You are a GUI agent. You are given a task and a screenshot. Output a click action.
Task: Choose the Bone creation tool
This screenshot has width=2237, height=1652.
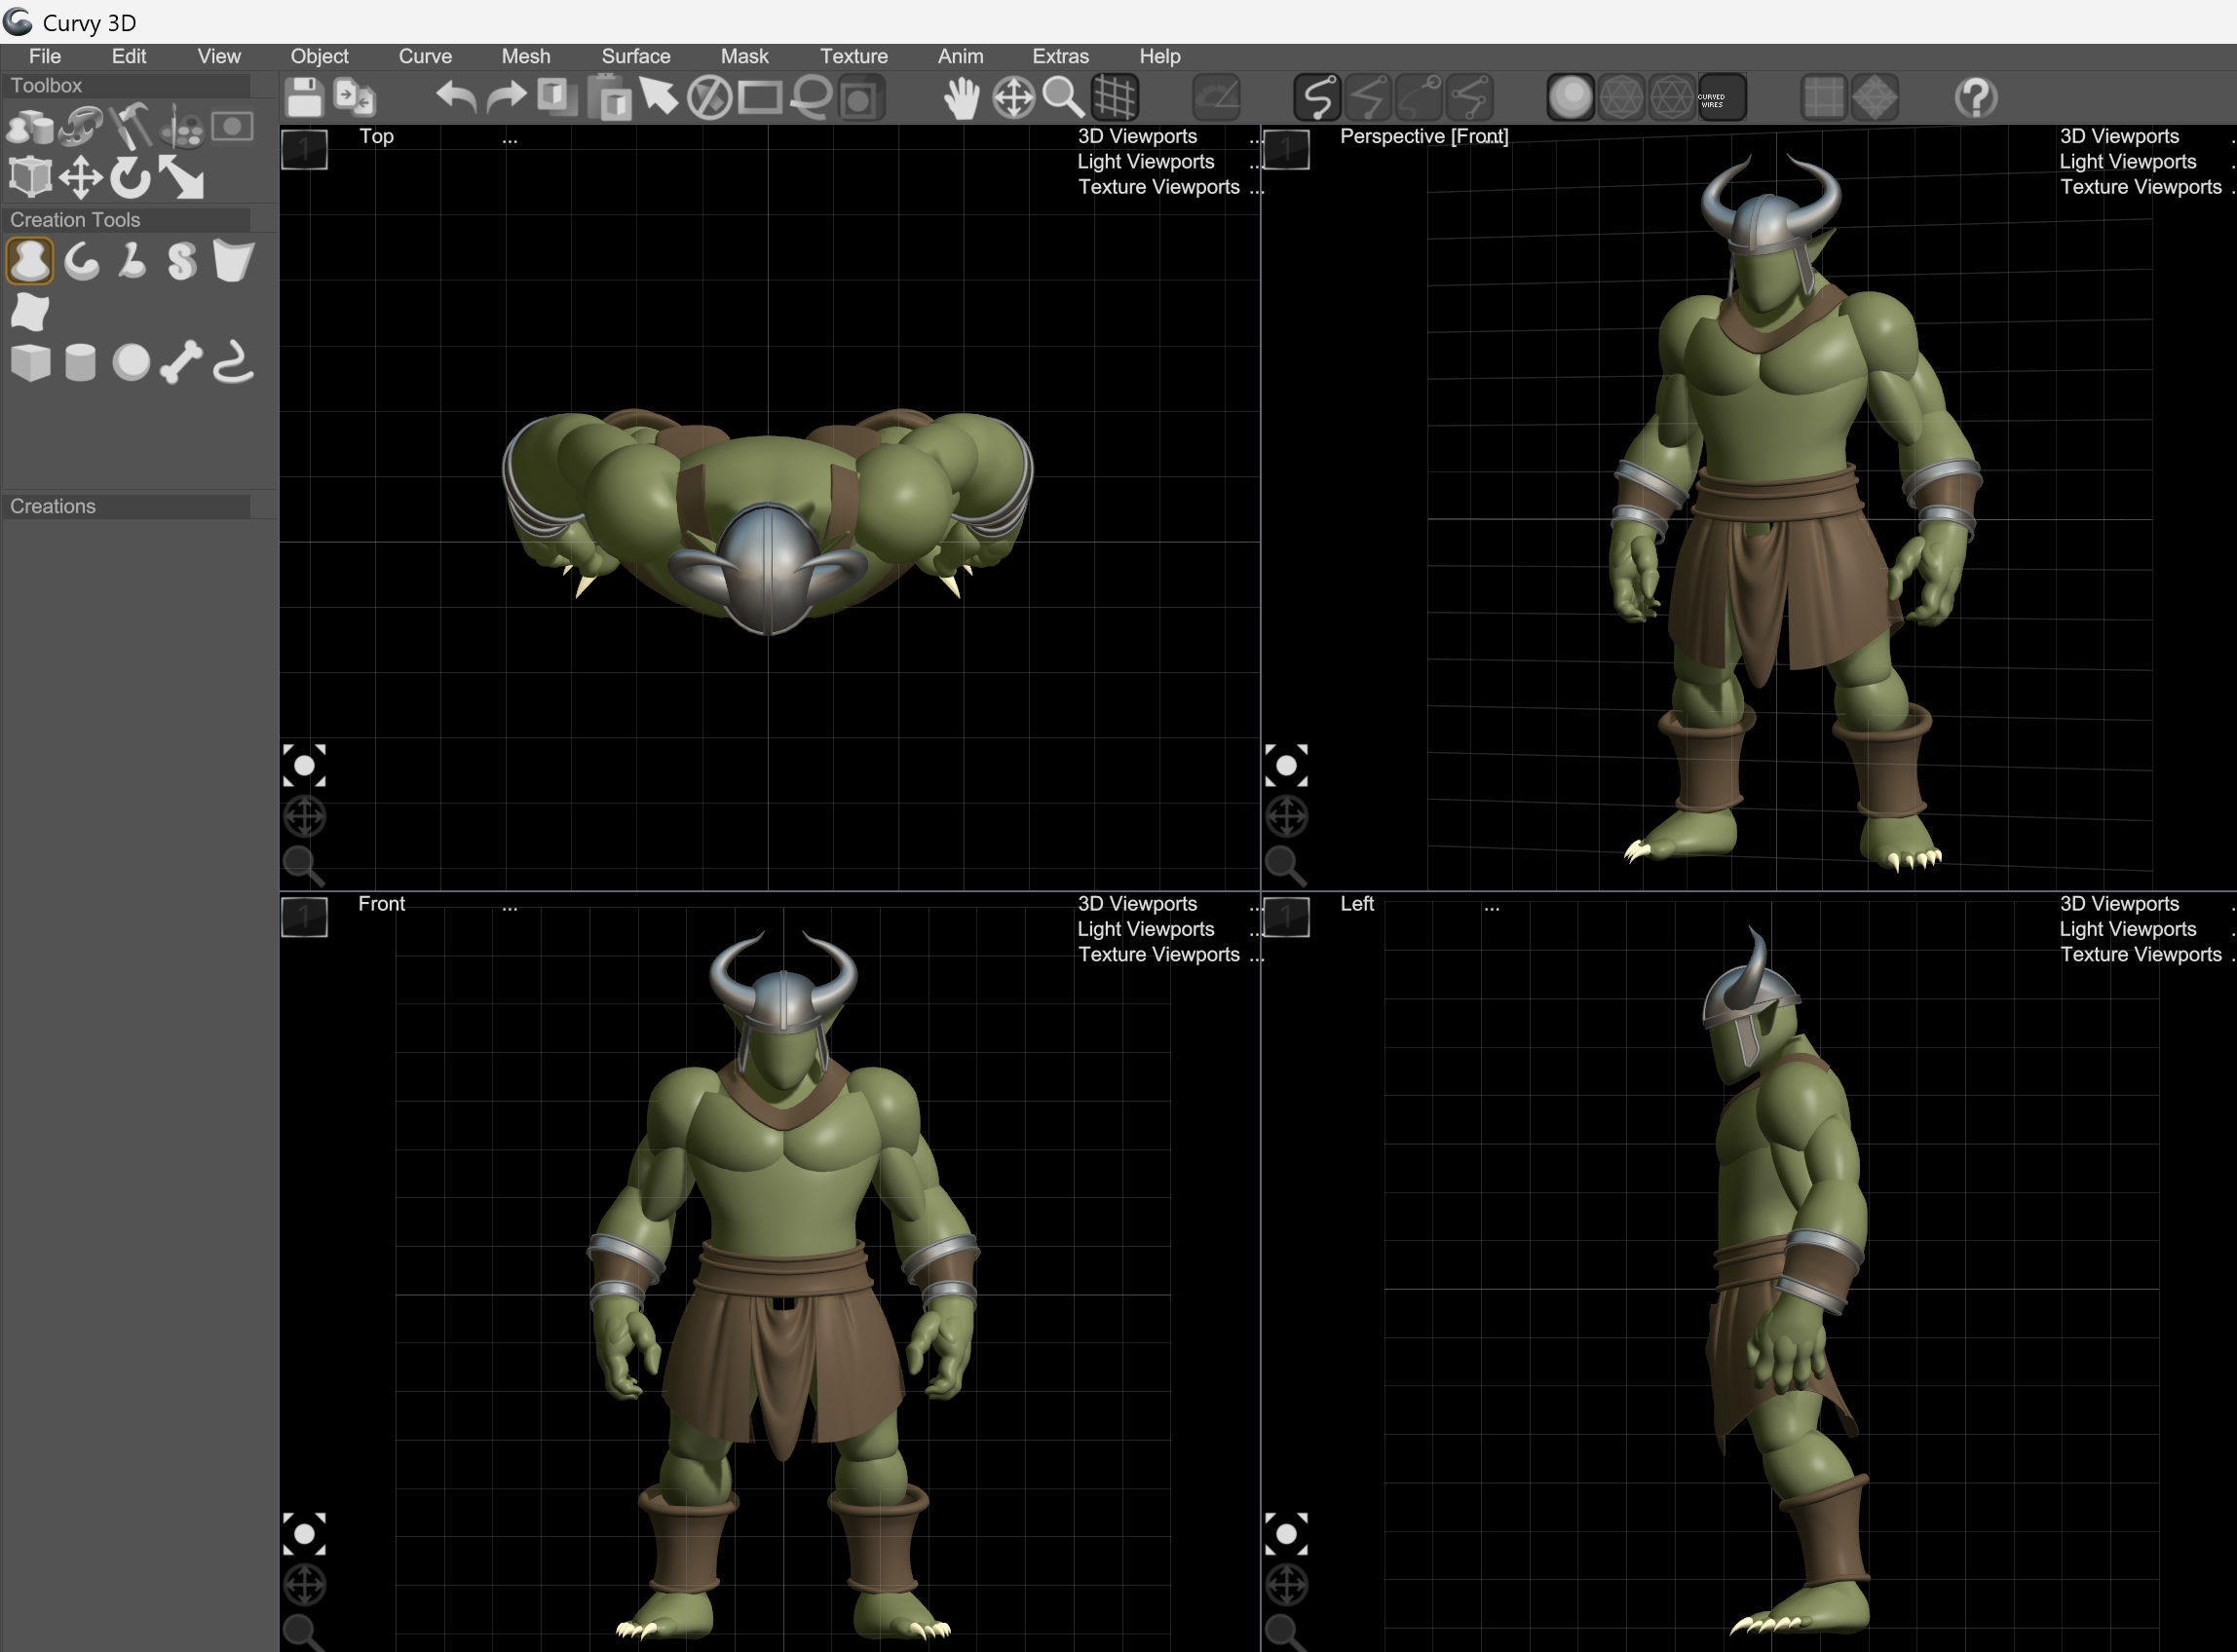182,362
